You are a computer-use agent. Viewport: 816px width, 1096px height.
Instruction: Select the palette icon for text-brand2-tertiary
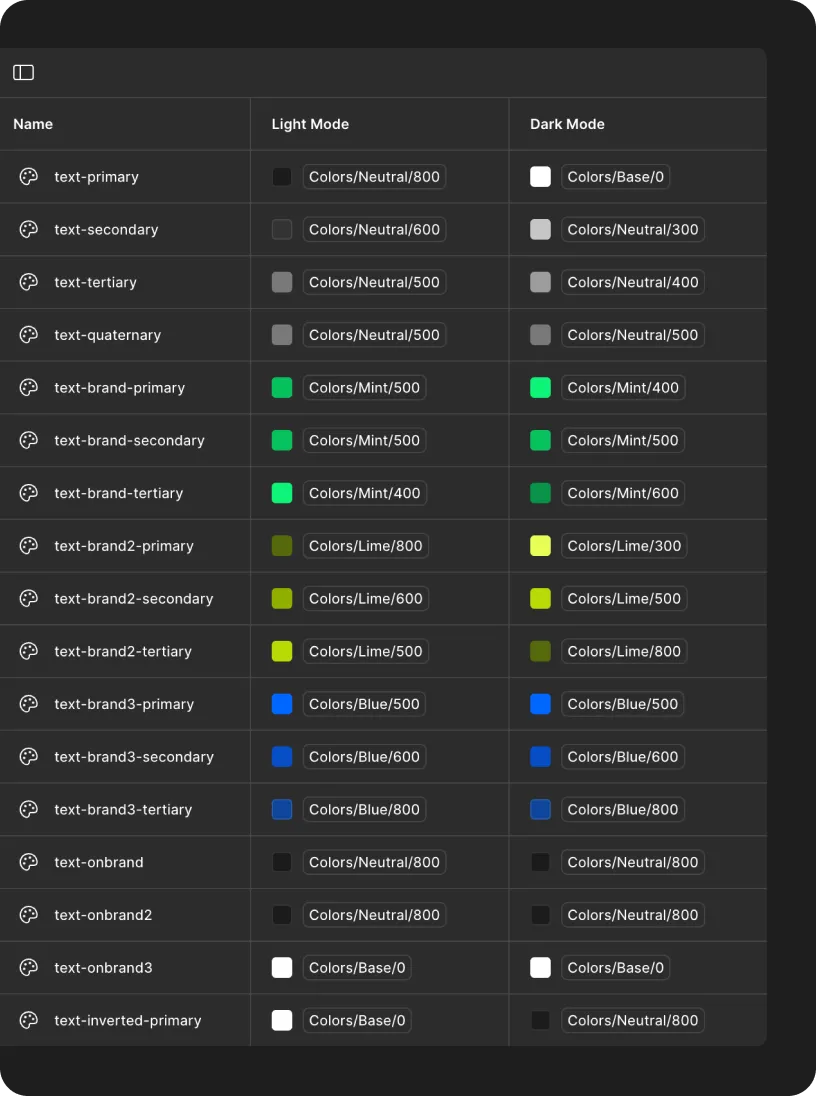tap(27, 651)
